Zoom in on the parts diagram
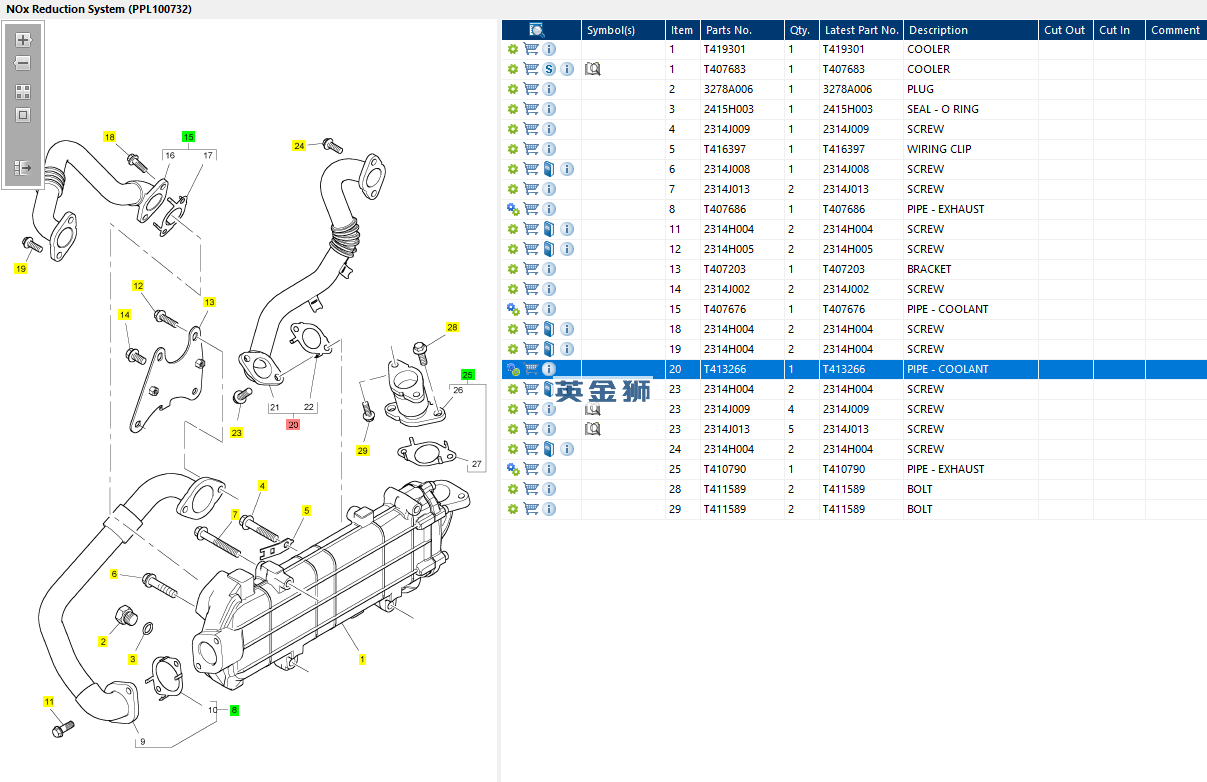 click(x=23, y=41)
